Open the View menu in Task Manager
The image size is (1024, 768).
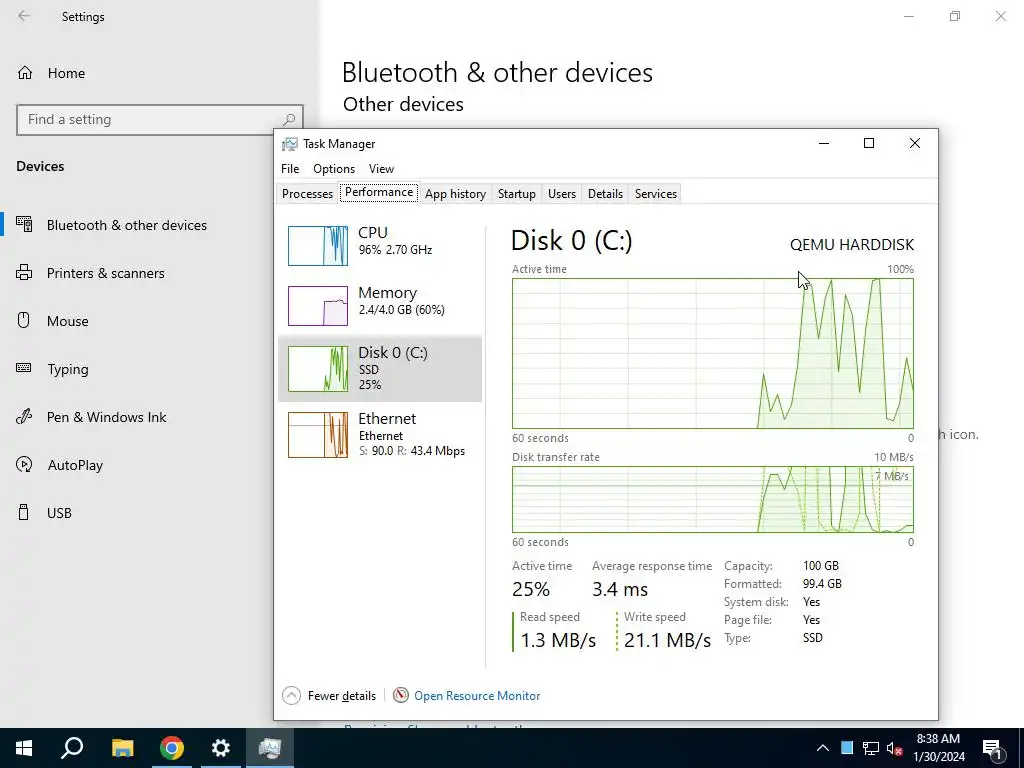381,168
